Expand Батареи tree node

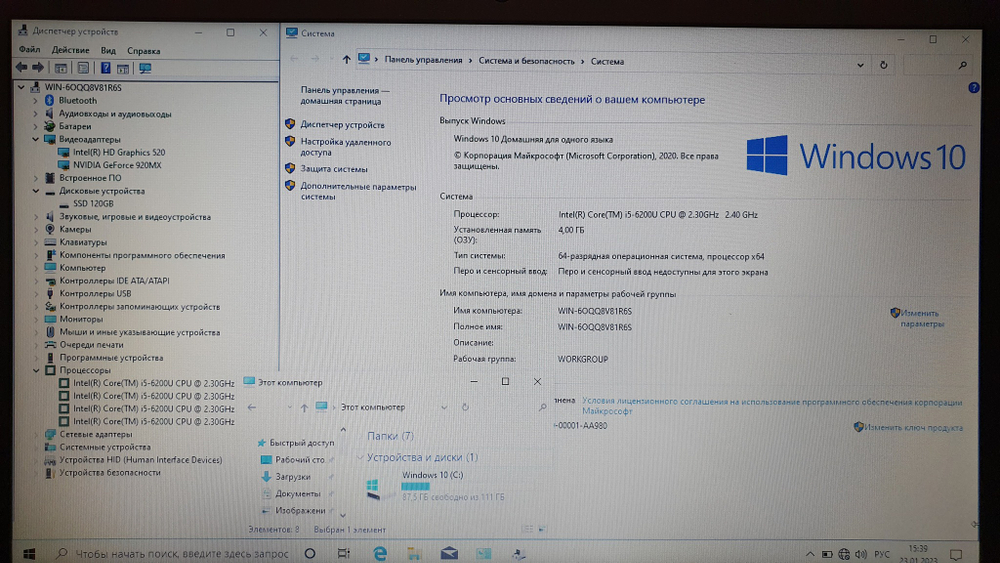point(36,126)
